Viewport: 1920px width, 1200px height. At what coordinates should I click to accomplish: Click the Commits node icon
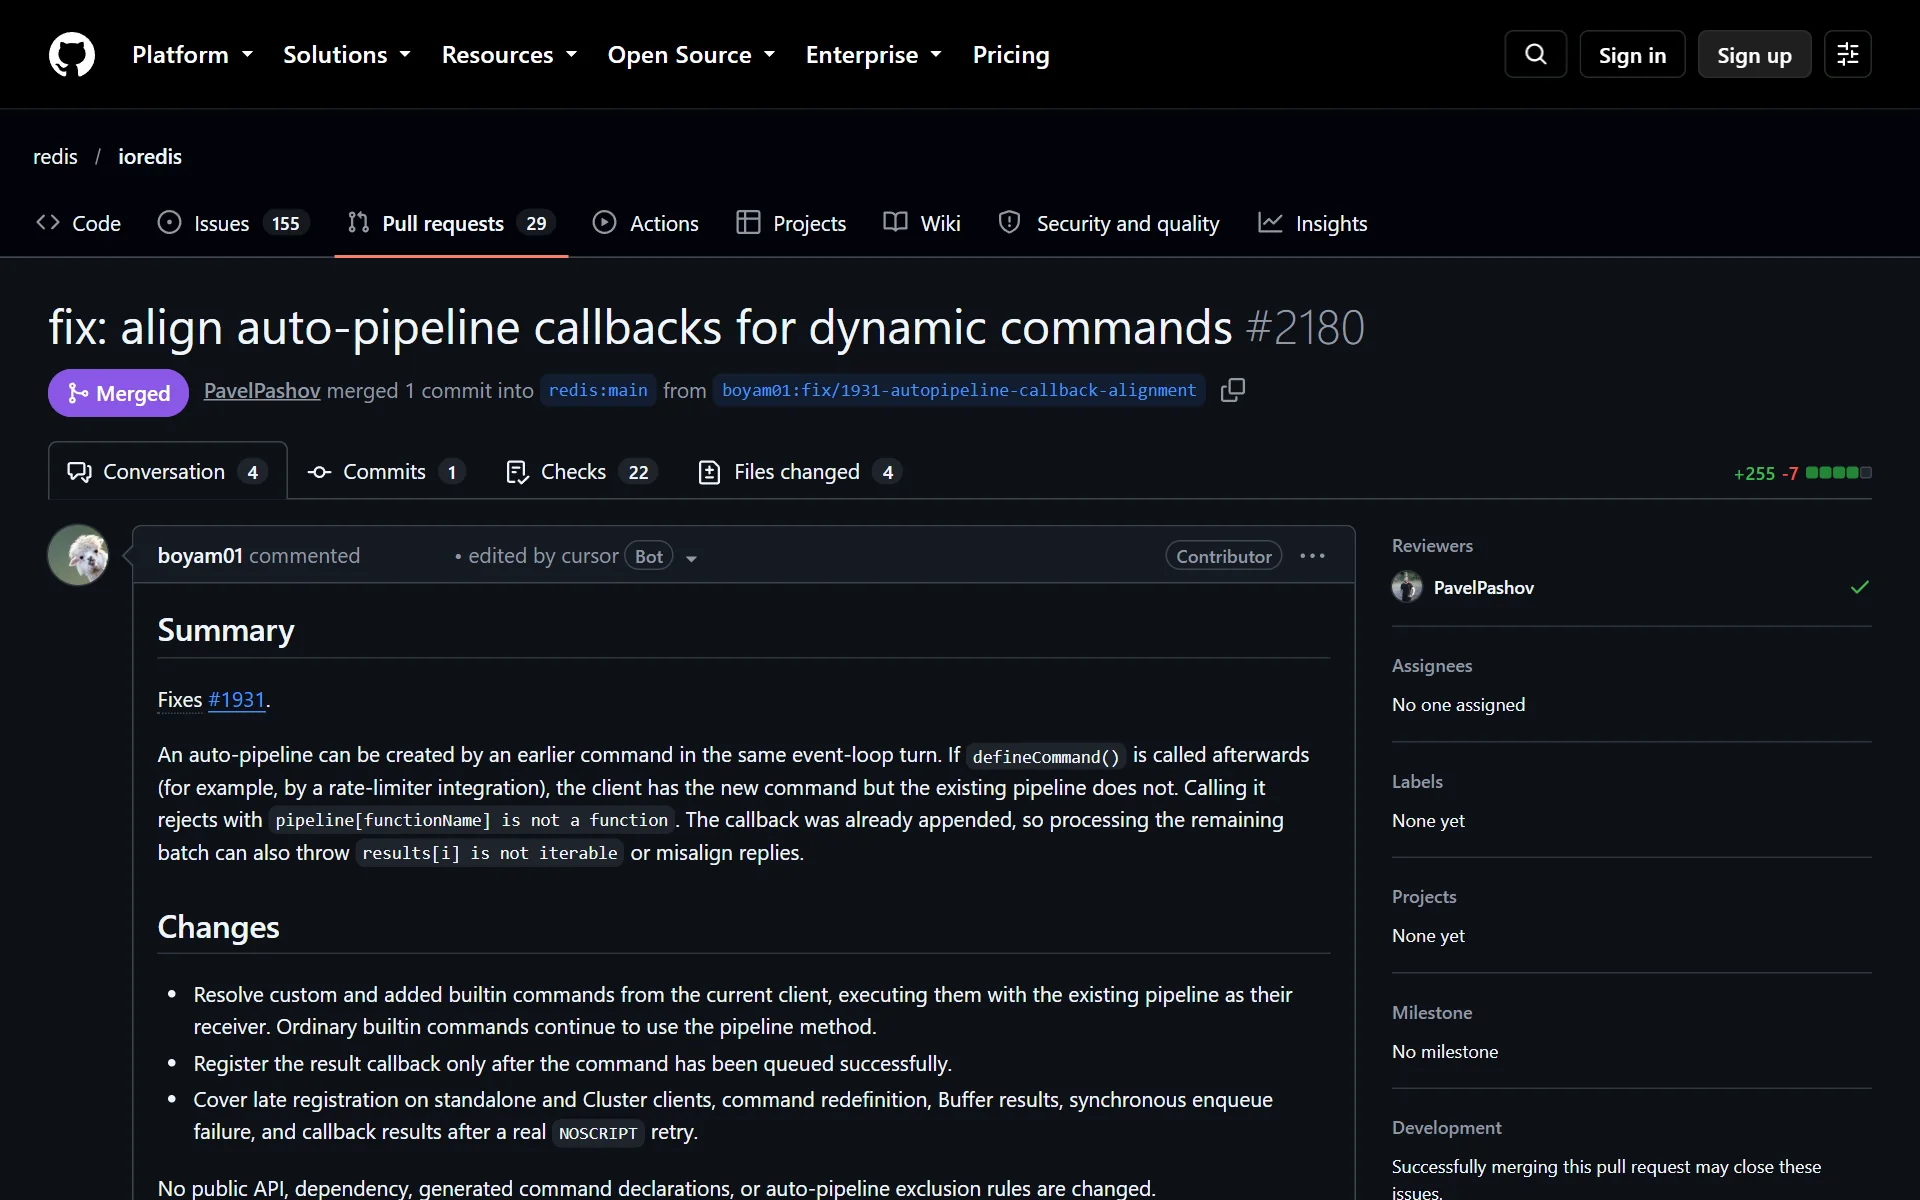pyautogui.click(x=319, y=472)
